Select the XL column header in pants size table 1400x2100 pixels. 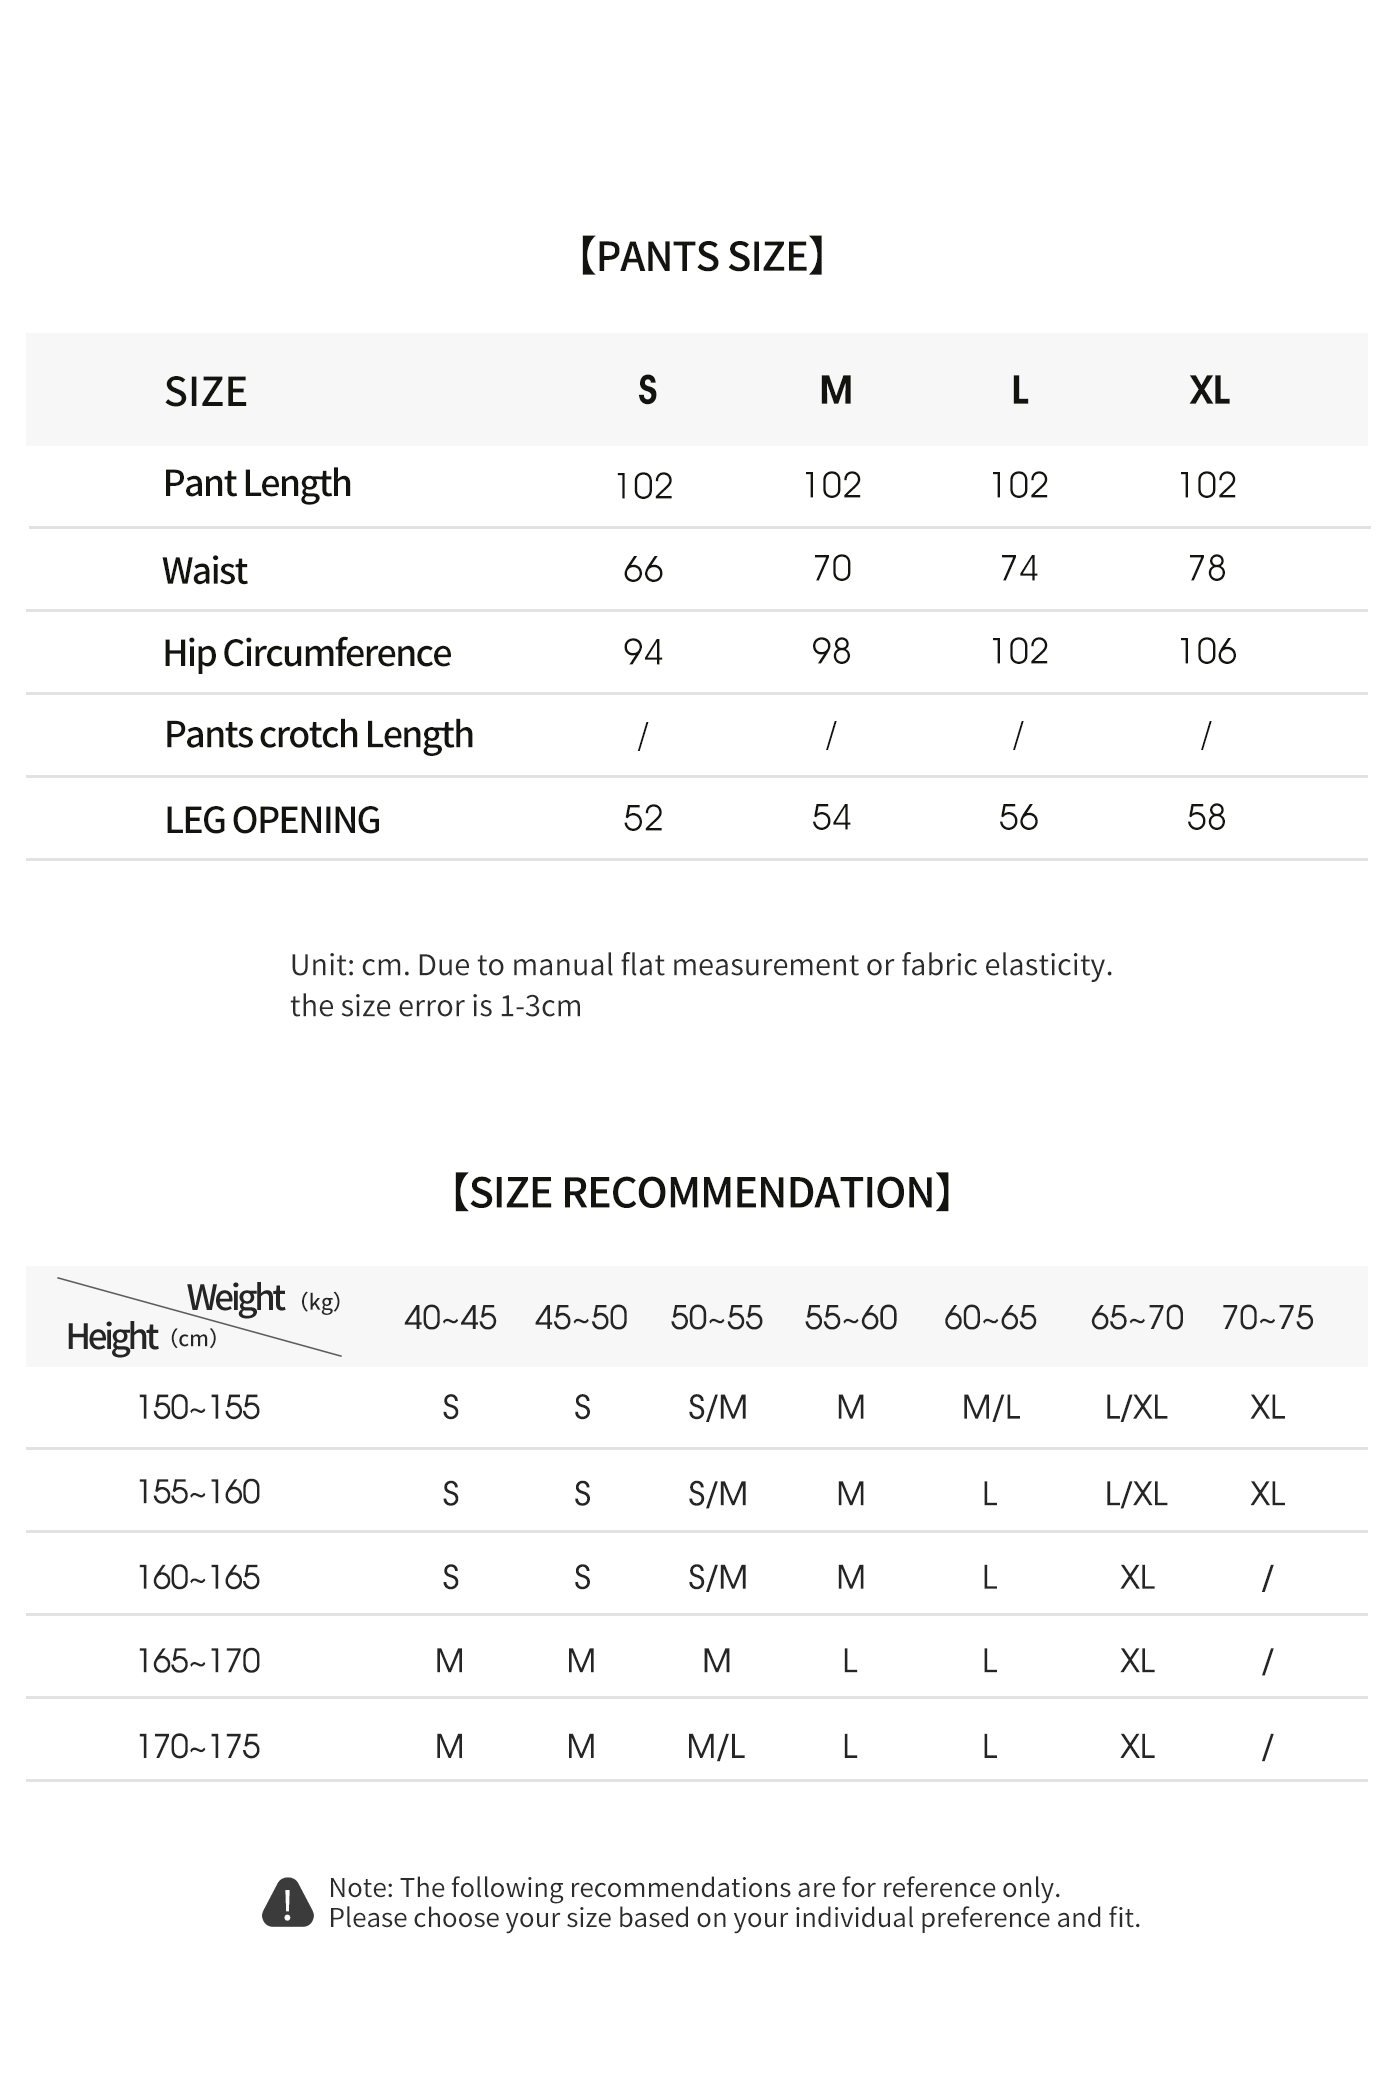1209,390
